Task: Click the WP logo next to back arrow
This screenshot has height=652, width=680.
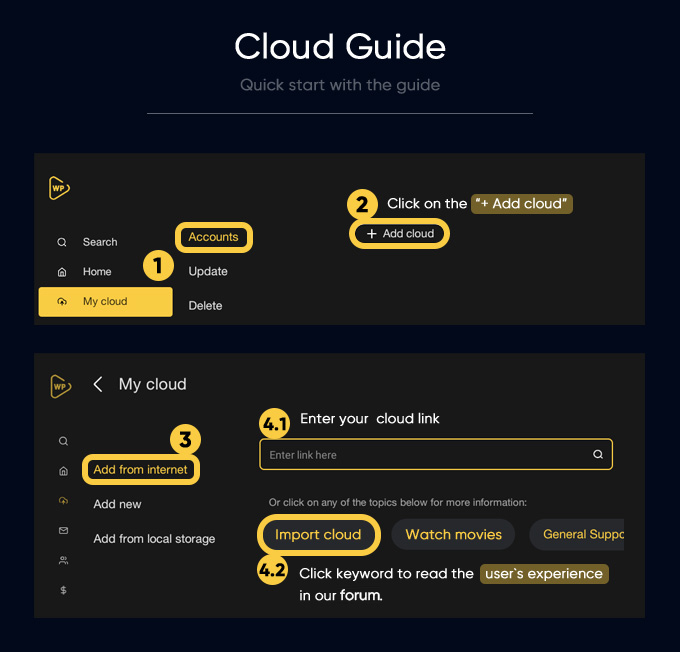Action: pyautogui.click(x=60, y=385)
